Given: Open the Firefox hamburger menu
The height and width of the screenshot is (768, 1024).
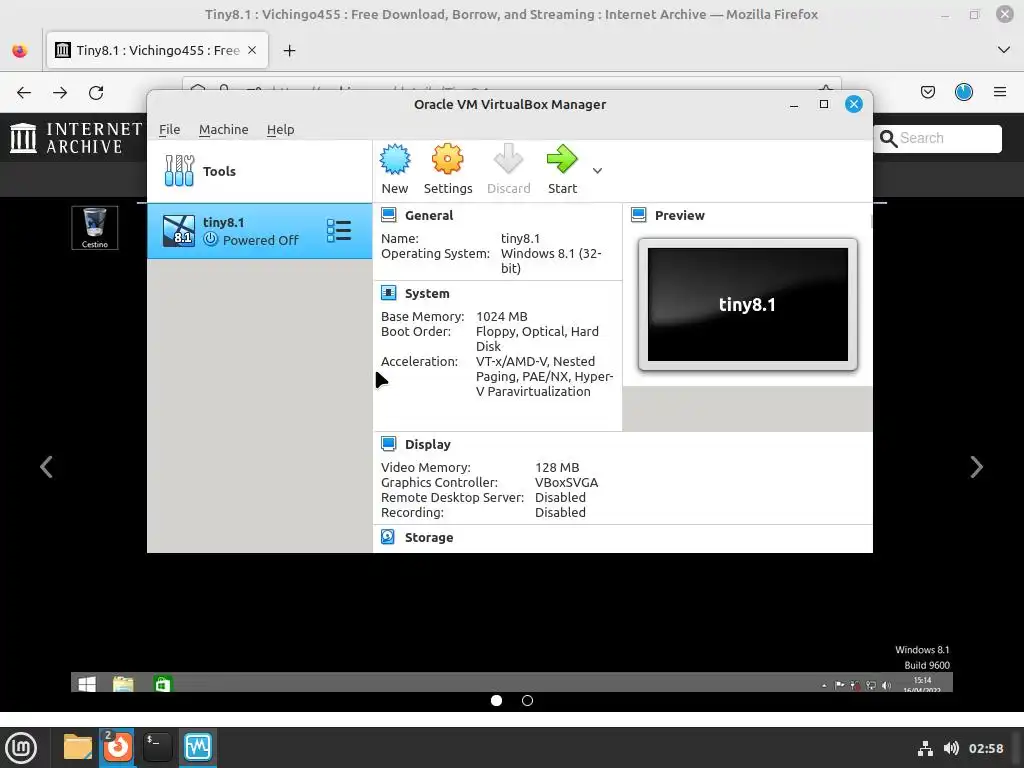Looking at the screenshot, I should (x=1000, y=92).
